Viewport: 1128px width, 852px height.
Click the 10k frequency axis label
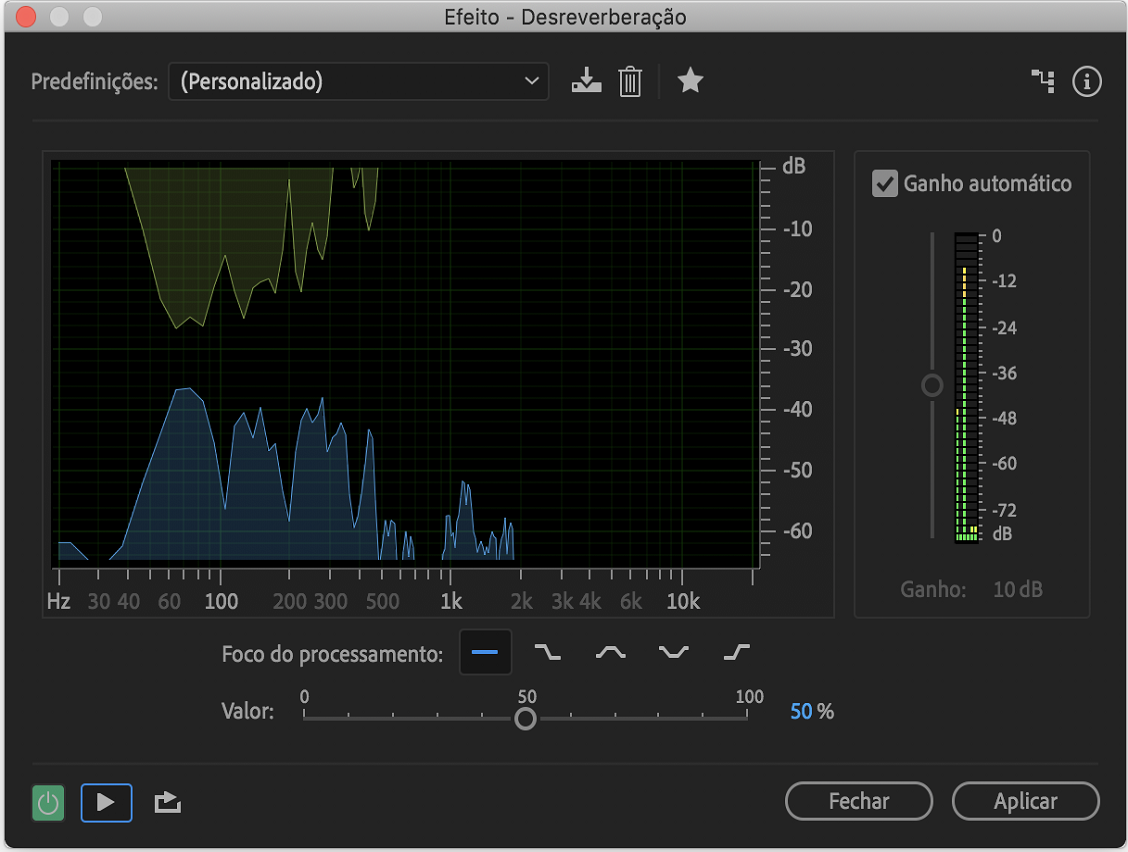tap(683, 602)
